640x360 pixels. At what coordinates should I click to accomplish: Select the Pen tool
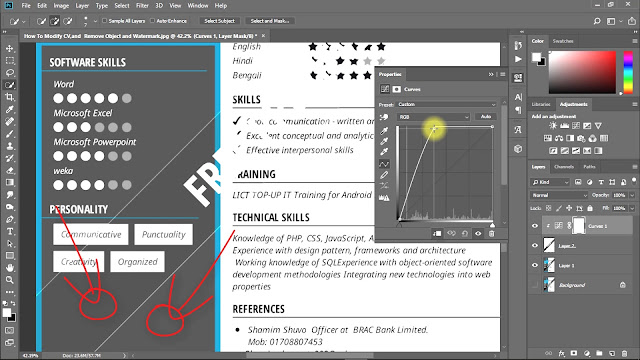pyautogui.click(x=10, y=219)
